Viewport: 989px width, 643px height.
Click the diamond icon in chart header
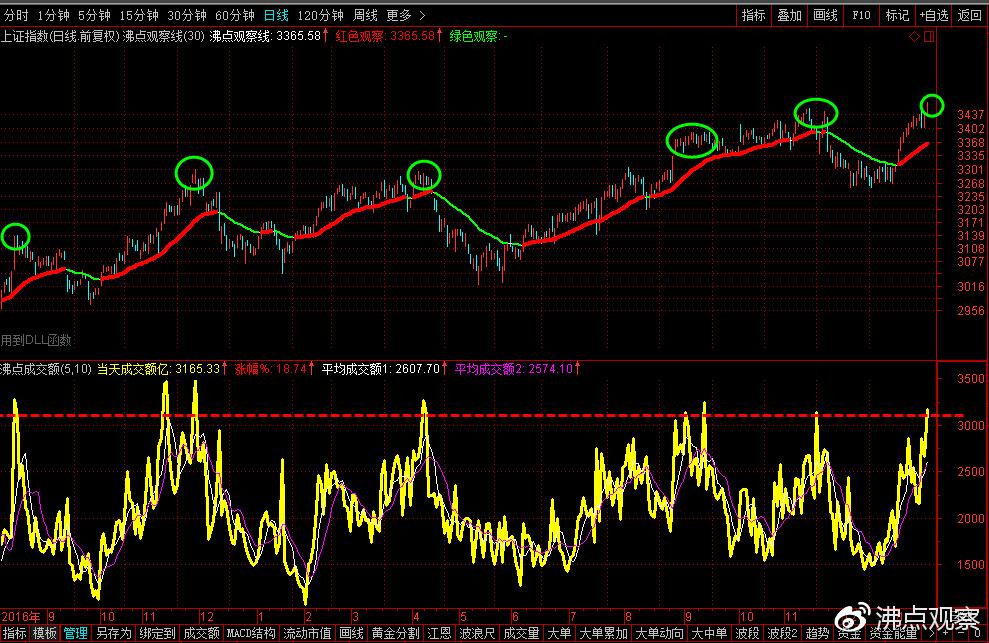click(914, 36)
